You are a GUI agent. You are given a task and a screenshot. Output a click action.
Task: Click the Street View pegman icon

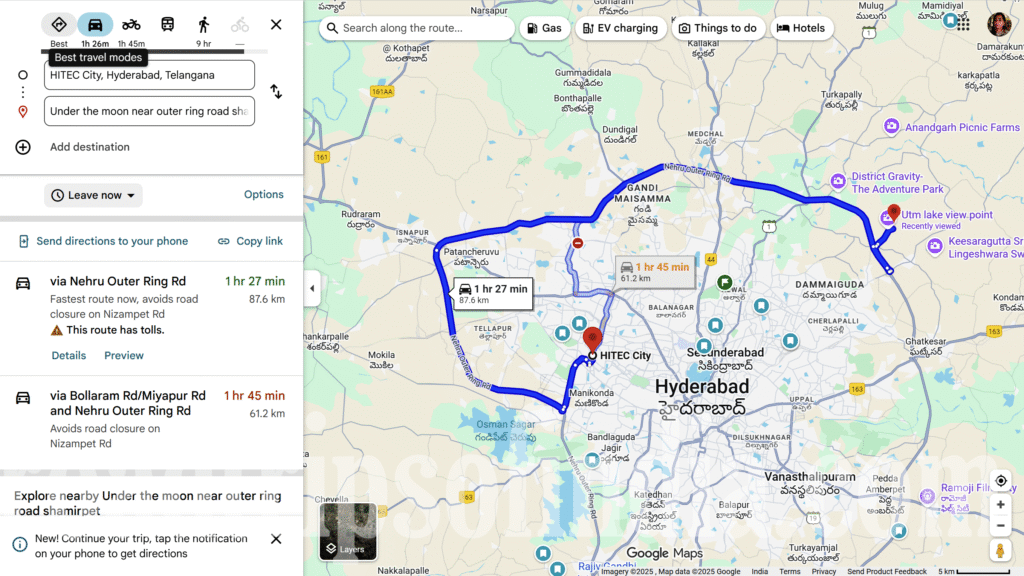[1001, 549]
